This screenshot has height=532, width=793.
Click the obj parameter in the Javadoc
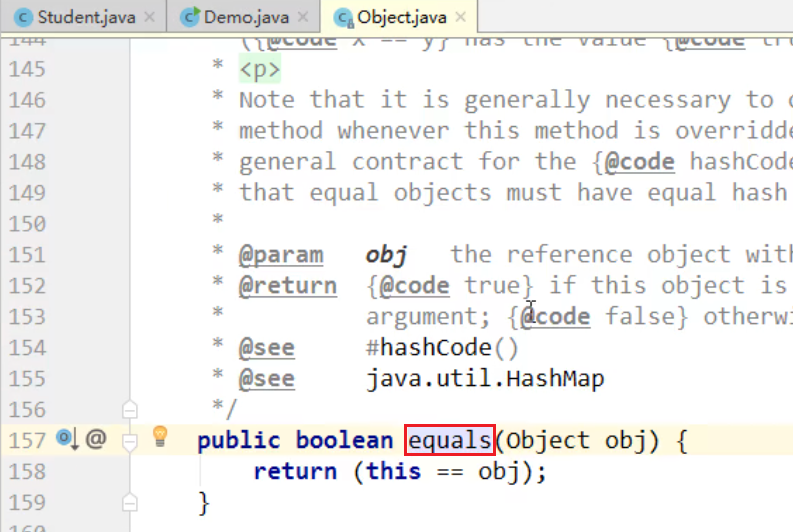click(387, 255)
